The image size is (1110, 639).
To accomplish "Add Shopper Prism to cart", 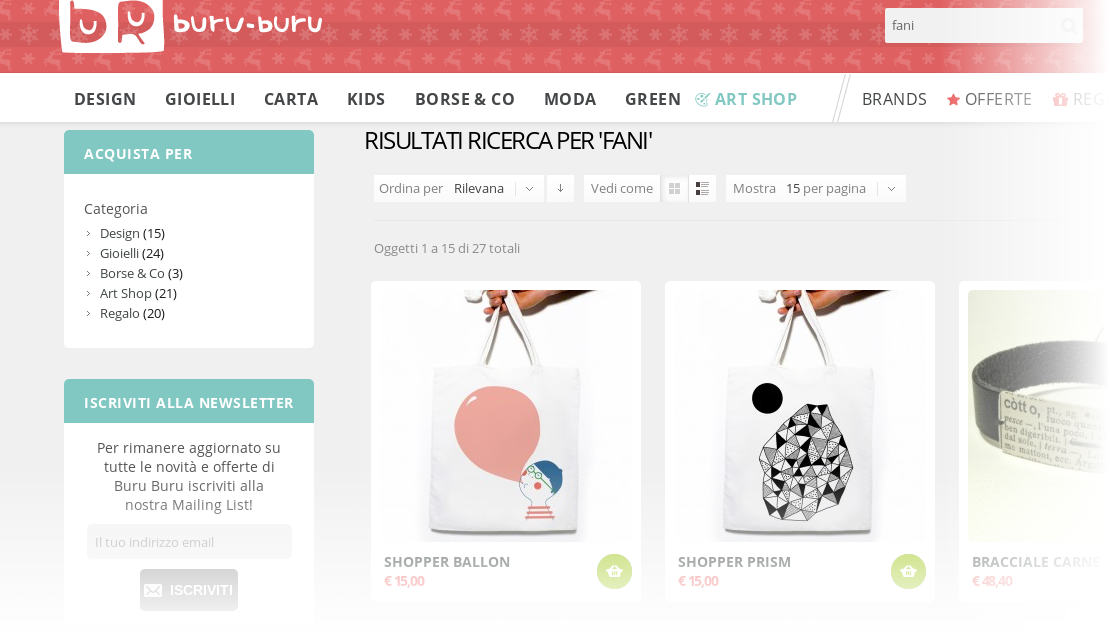I will tap(908, 571).
